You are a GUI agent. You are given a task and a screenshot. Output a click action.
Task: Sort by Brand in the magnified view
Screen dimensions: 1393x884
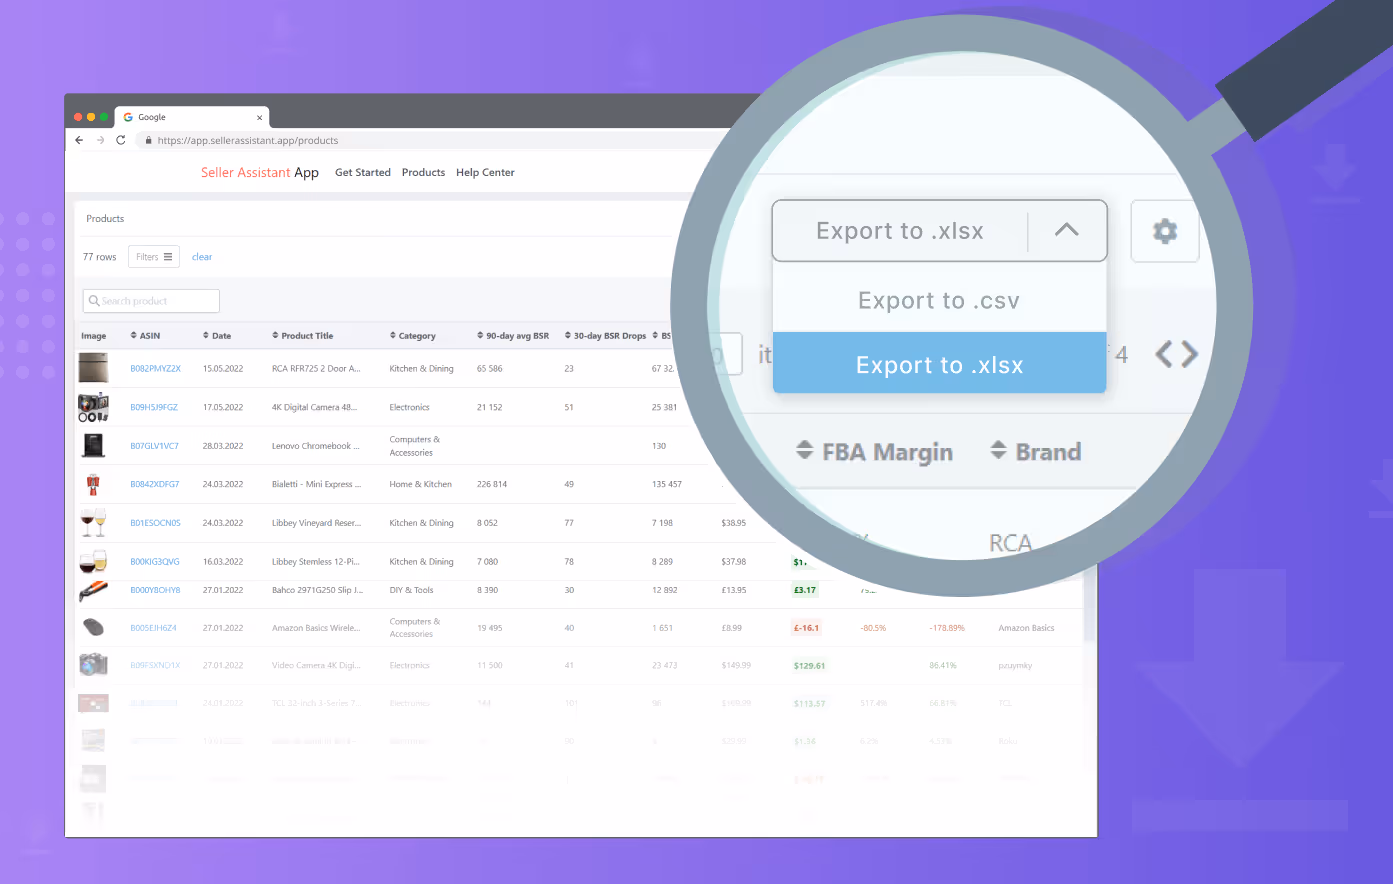(1036, 452)
